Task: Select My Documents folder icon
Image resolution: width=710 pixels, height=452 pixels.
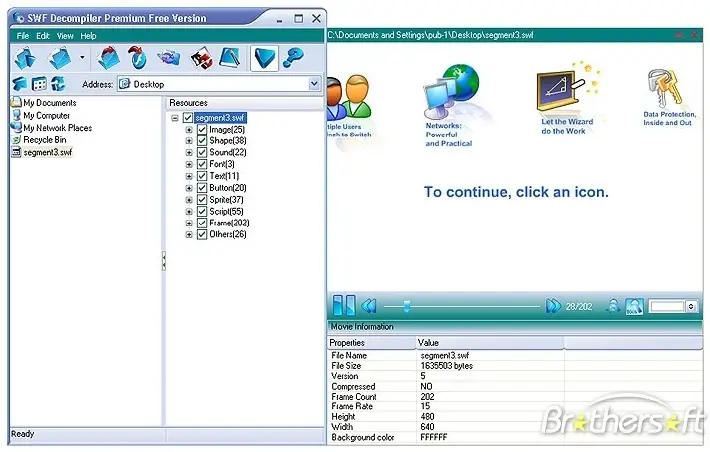Action: click(16, 102)
